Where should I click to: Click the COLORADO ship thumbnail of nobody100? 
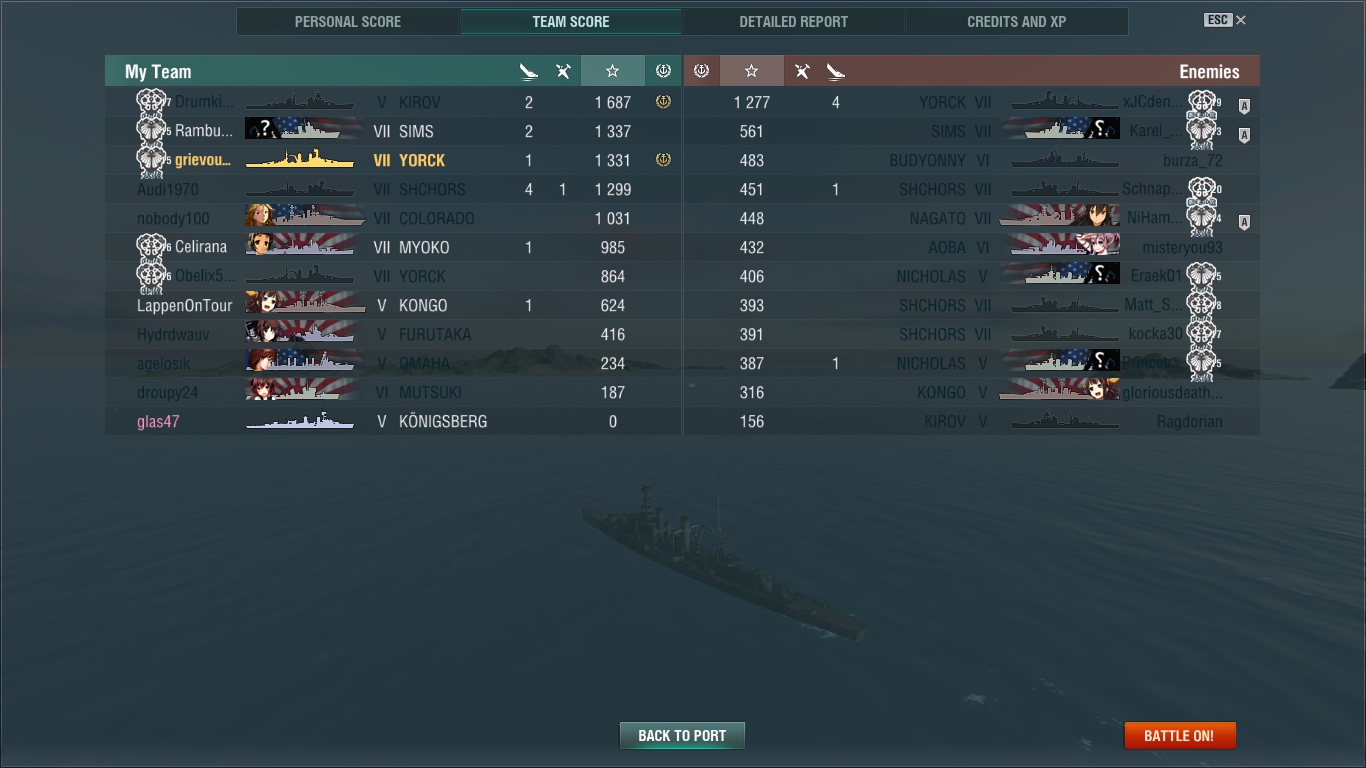point(305,217)
